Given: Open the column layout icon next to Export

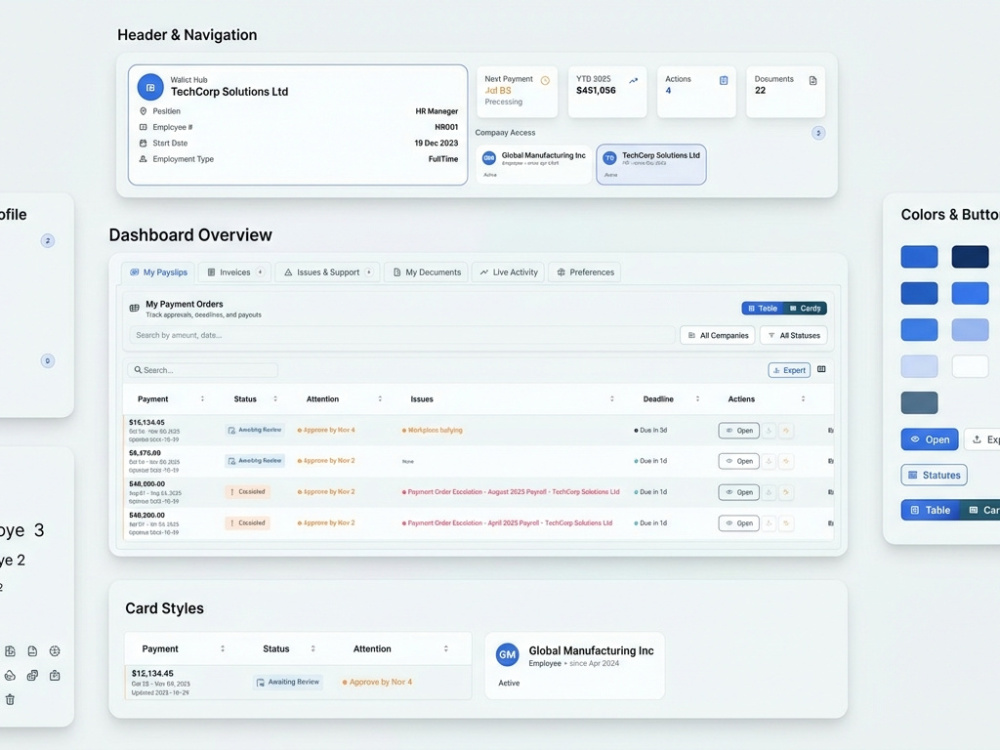Looking at the screenshot, I should click(x=821, y=369).
